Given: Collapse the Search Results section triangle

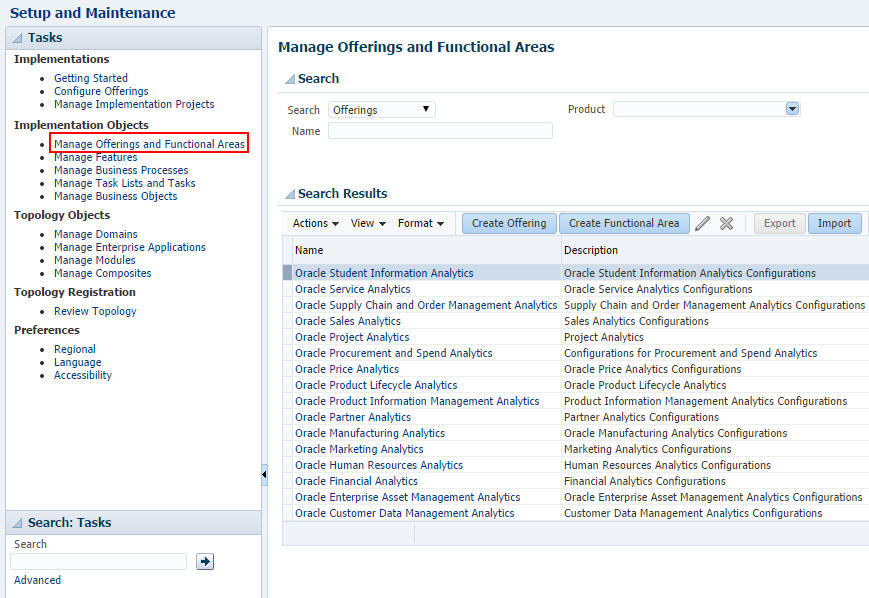Looking at the screenshot, I should coord(289,194).
